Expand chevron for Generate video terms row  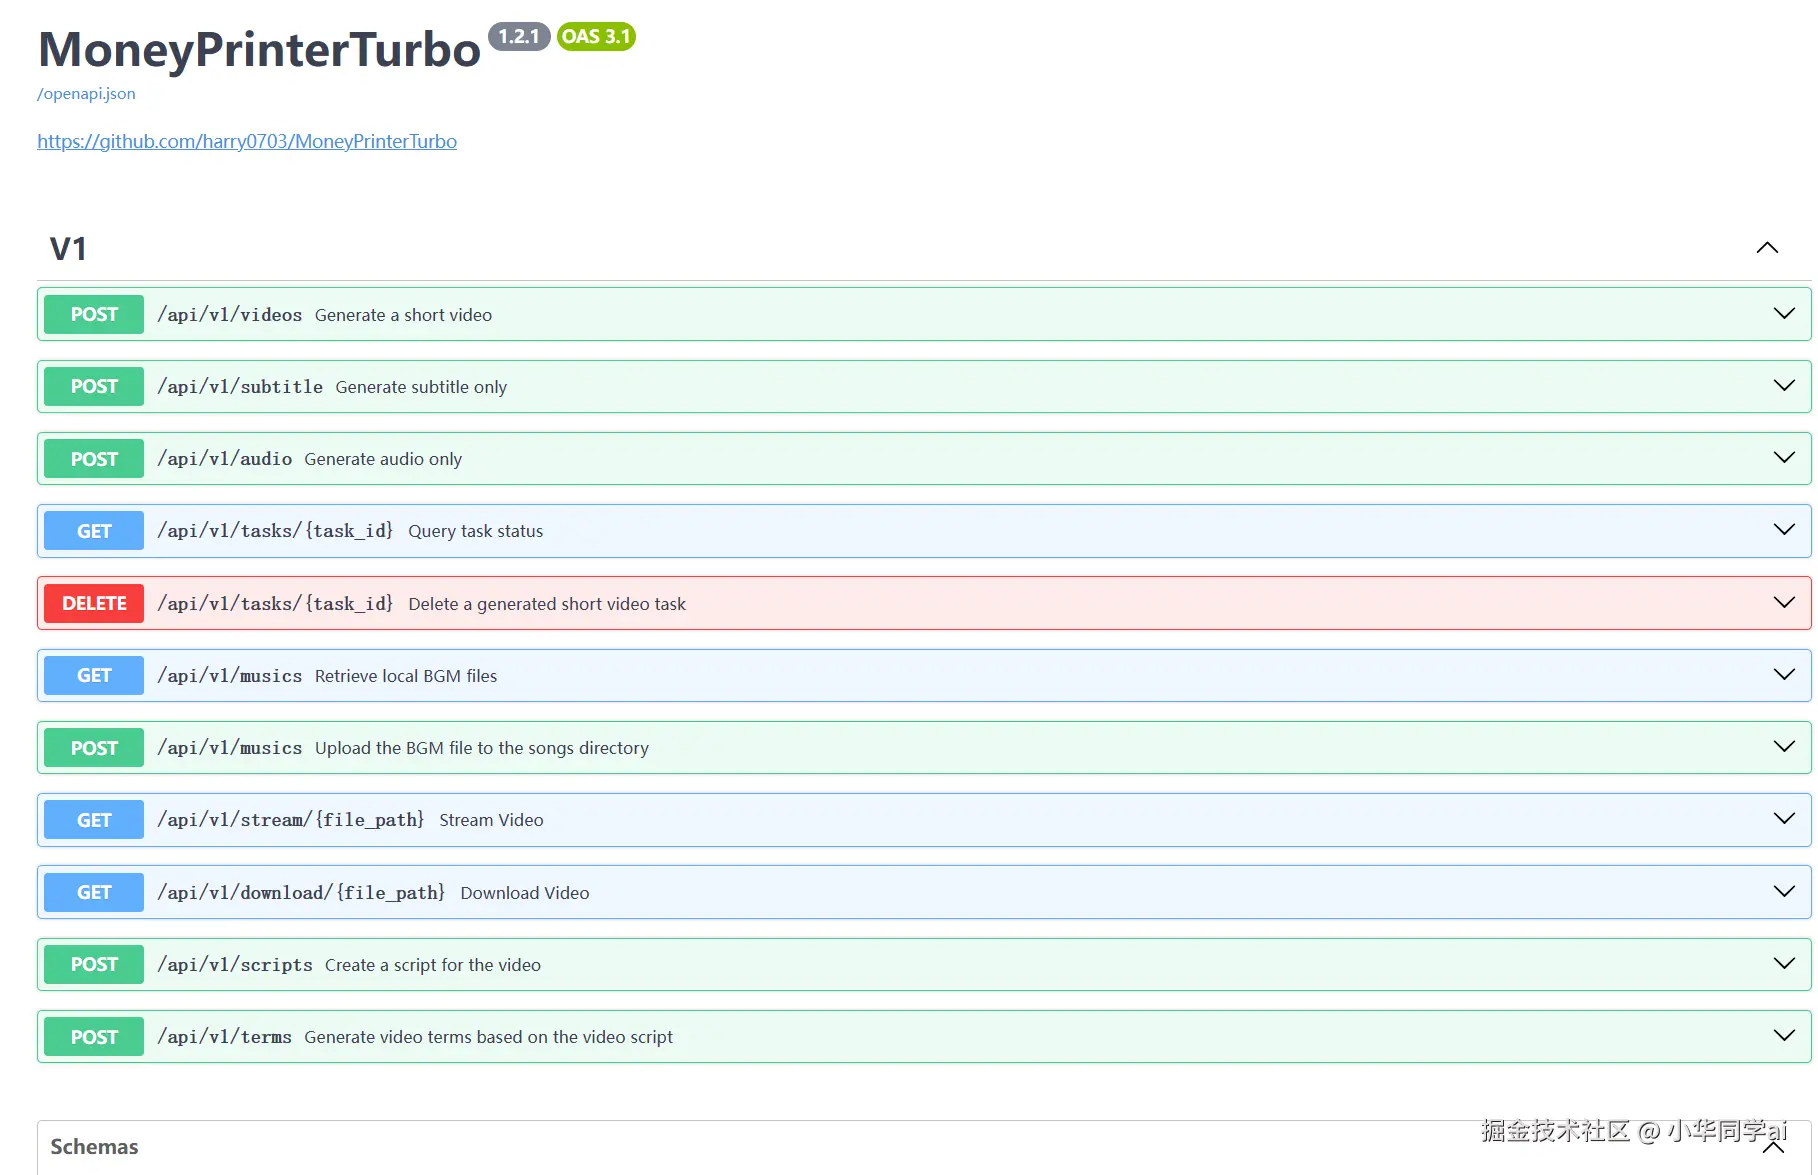click(1784, 1035)
